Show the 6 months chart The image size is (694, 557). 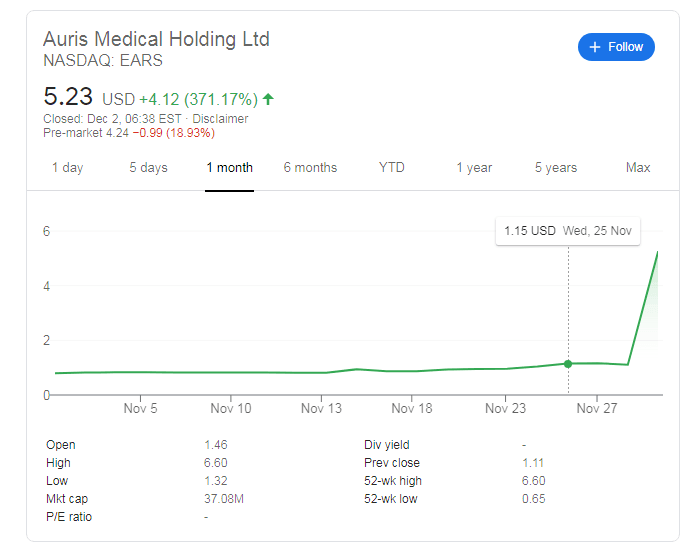[310, 168]
